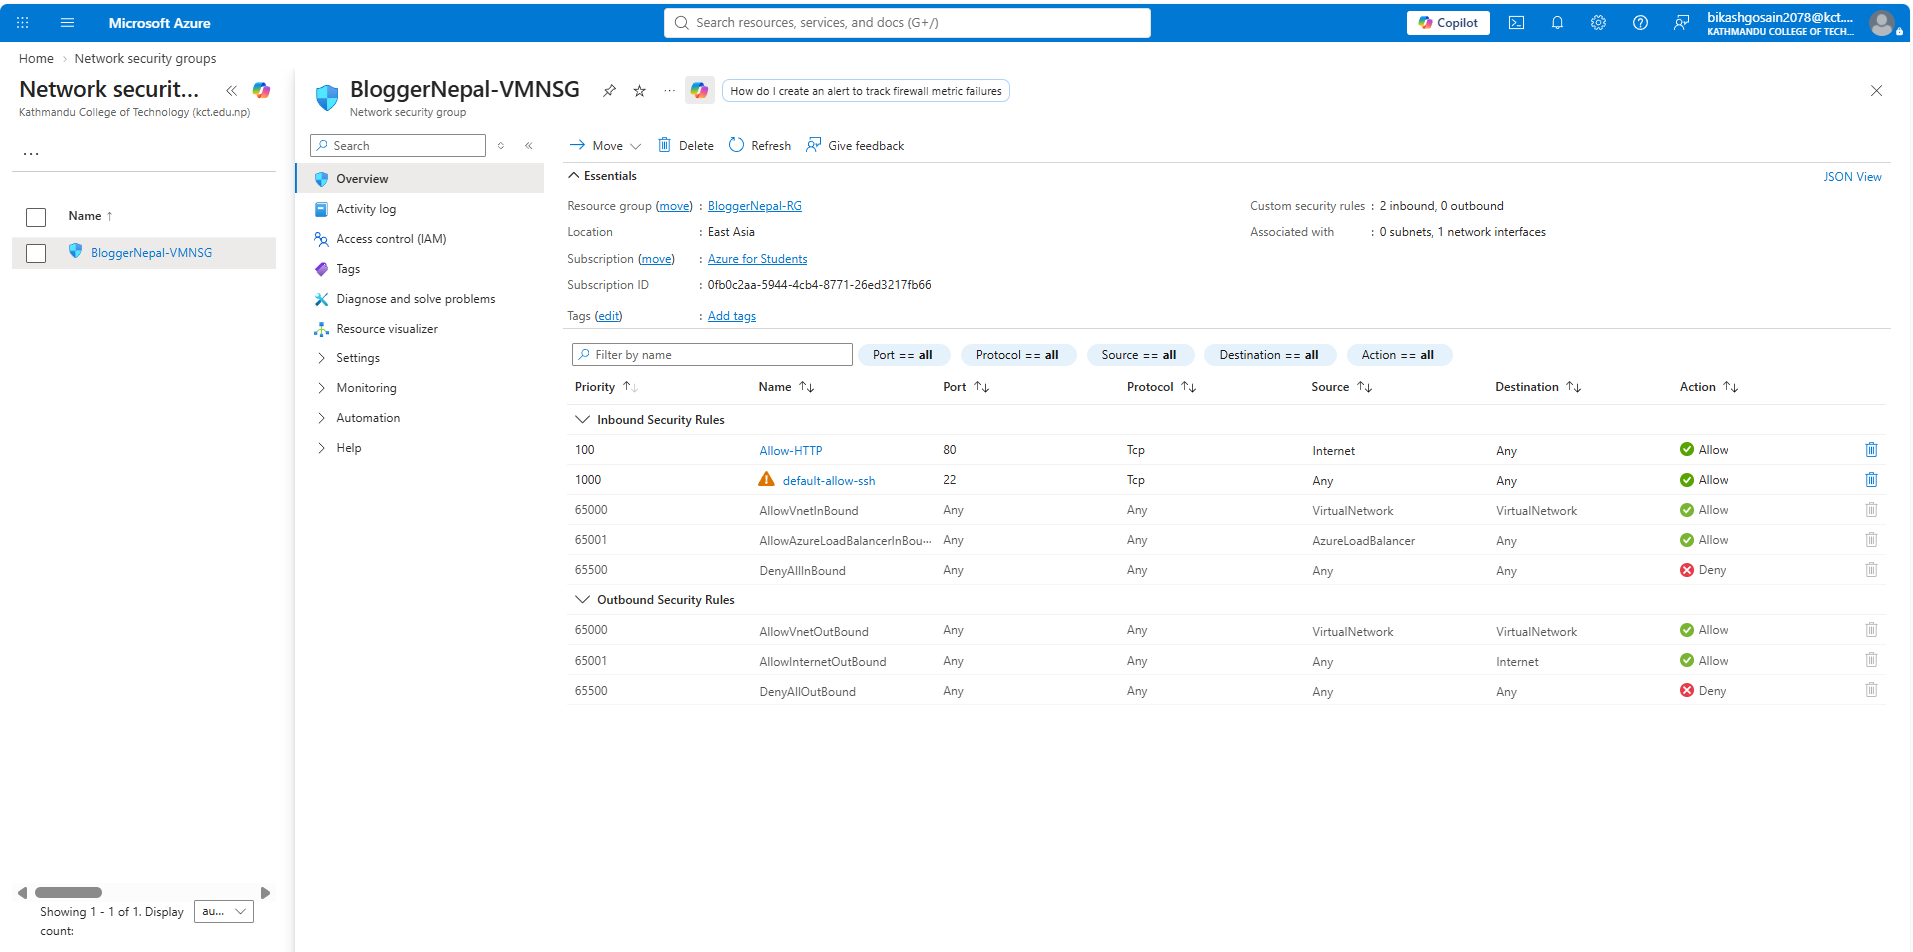Image resolution: width=1913 pixels, height=952 pixels.
Task: Open the hamburger portal menu
Action: (x=67, y=22)
